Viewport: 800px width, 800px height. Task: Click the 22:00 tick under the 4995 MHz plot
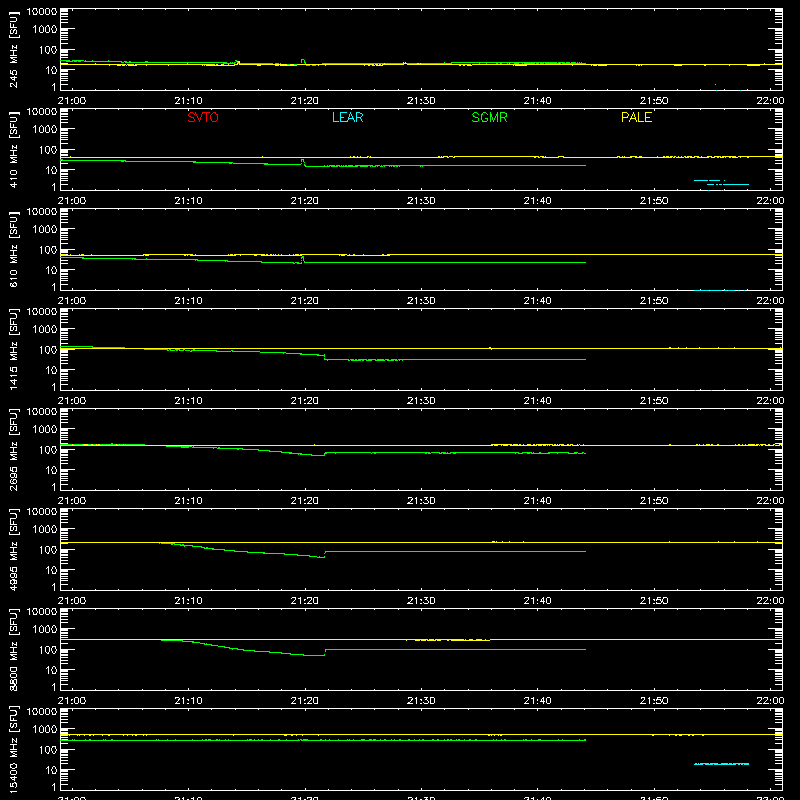pos(770,601)
